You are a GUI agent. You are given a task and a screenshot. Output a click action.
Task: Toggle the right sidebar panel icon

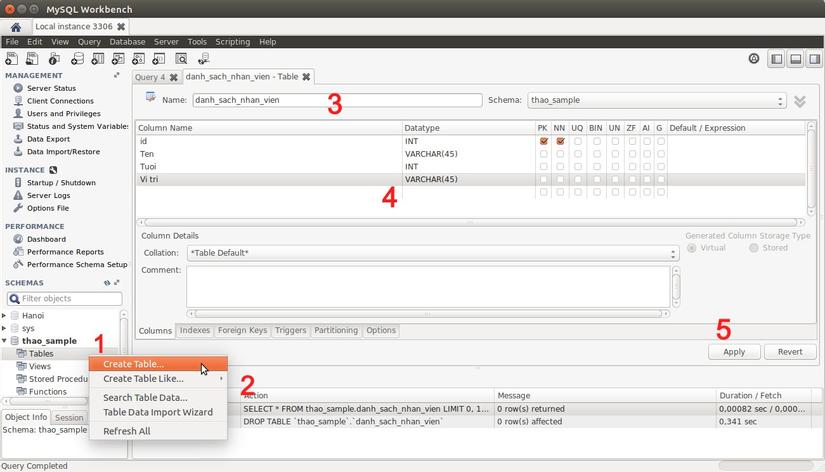coord(814,59)
